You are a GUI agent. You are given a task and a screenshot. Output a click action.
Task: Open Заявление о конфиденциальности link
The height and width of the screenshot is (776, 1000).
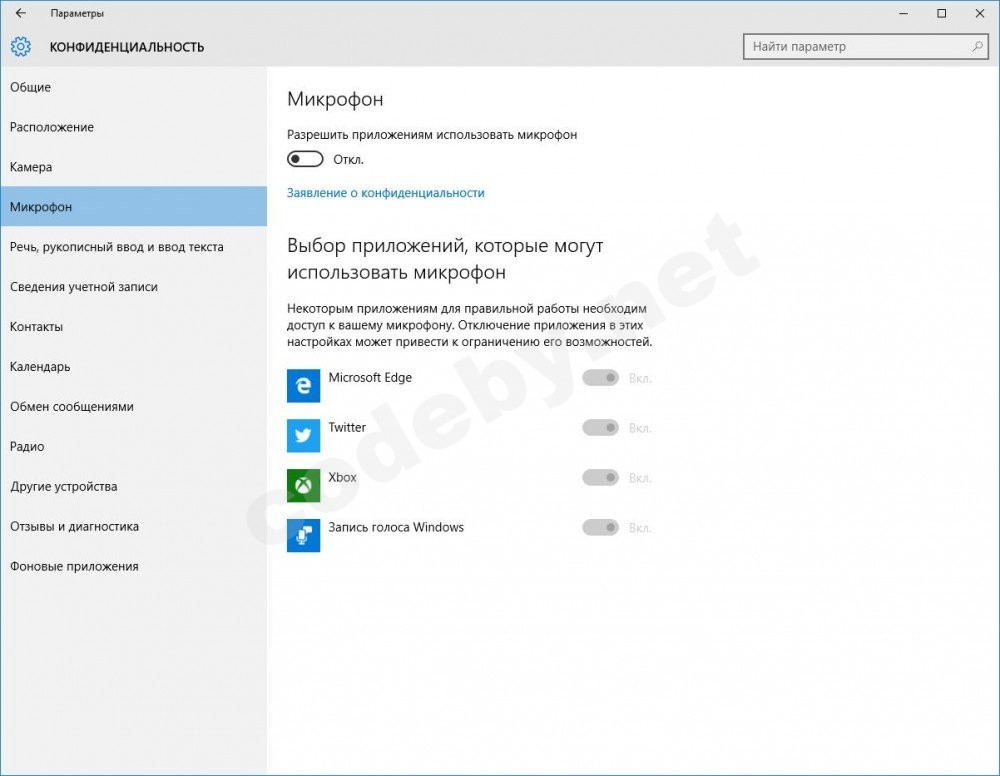tap(386, 193)
